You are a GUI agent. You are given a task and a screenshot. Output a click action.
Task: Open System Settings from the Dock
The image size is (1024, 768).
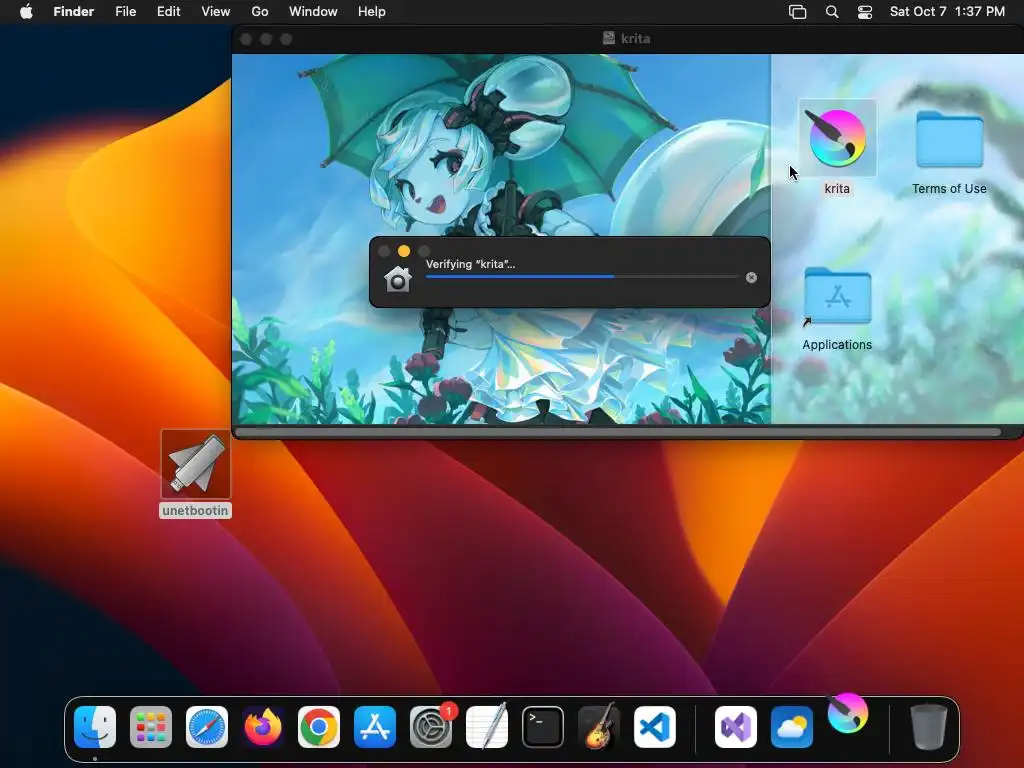(x=431, y=727)
